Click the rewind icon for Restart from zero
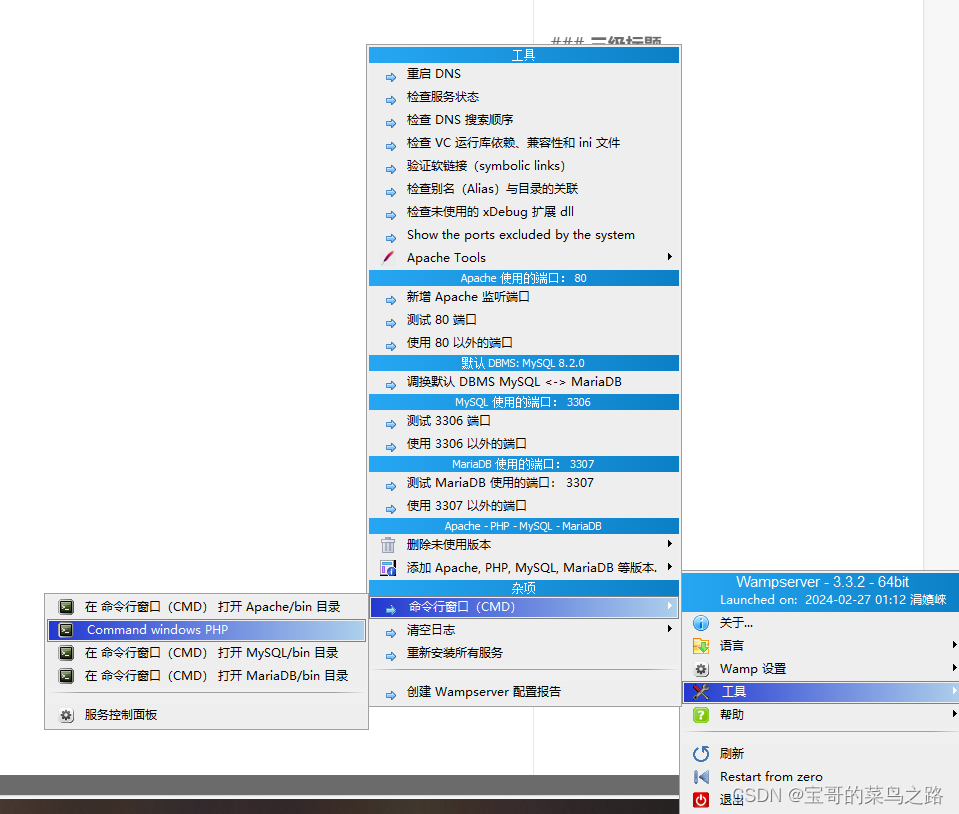 [701, 777]
